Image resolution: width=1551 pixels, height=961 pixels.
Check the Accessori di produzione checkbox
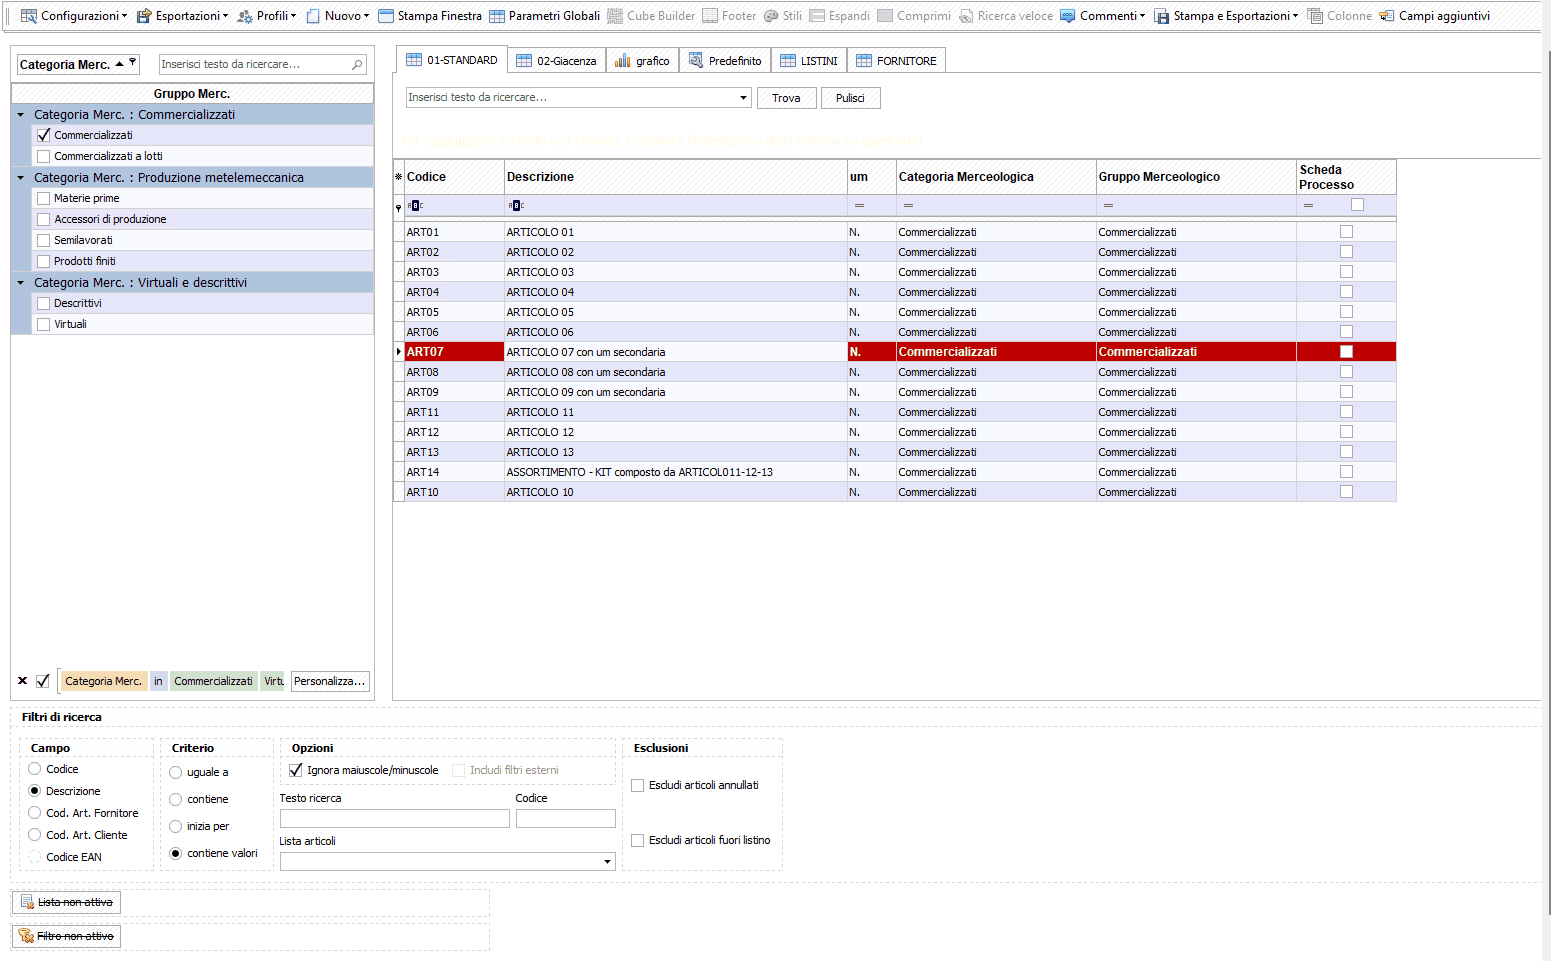43,219
